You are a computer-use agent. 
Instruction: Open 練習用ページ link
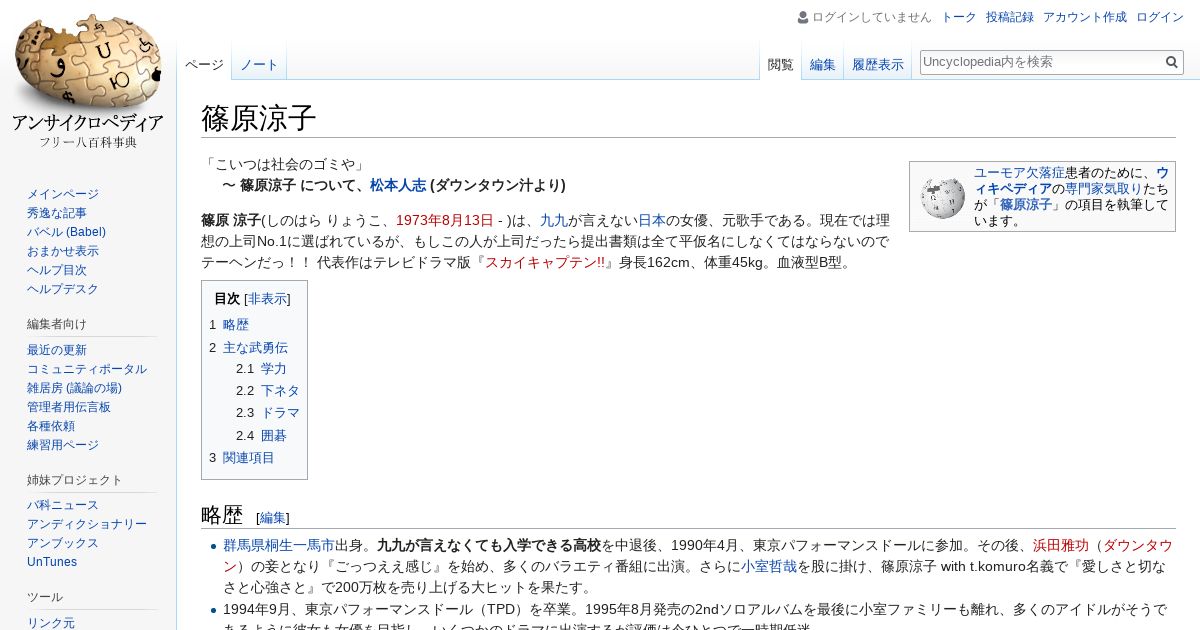[x=63, y=445]
